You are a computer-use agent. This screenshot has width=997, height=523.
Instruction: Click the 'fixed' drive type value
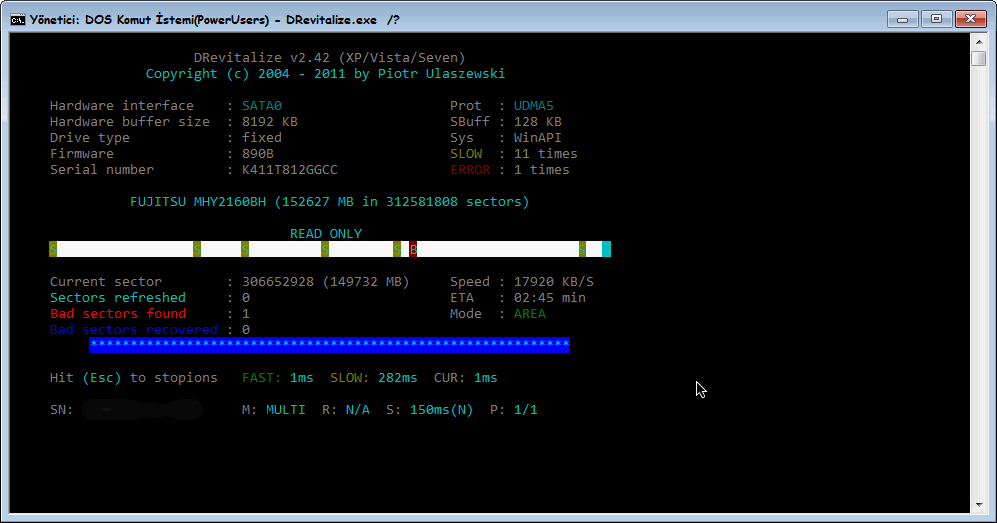click(262, 137)
